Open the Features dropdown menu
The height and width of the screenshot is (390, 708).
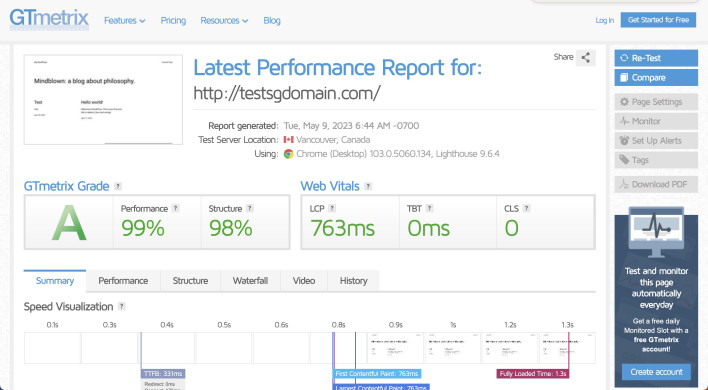pos(125,21)
